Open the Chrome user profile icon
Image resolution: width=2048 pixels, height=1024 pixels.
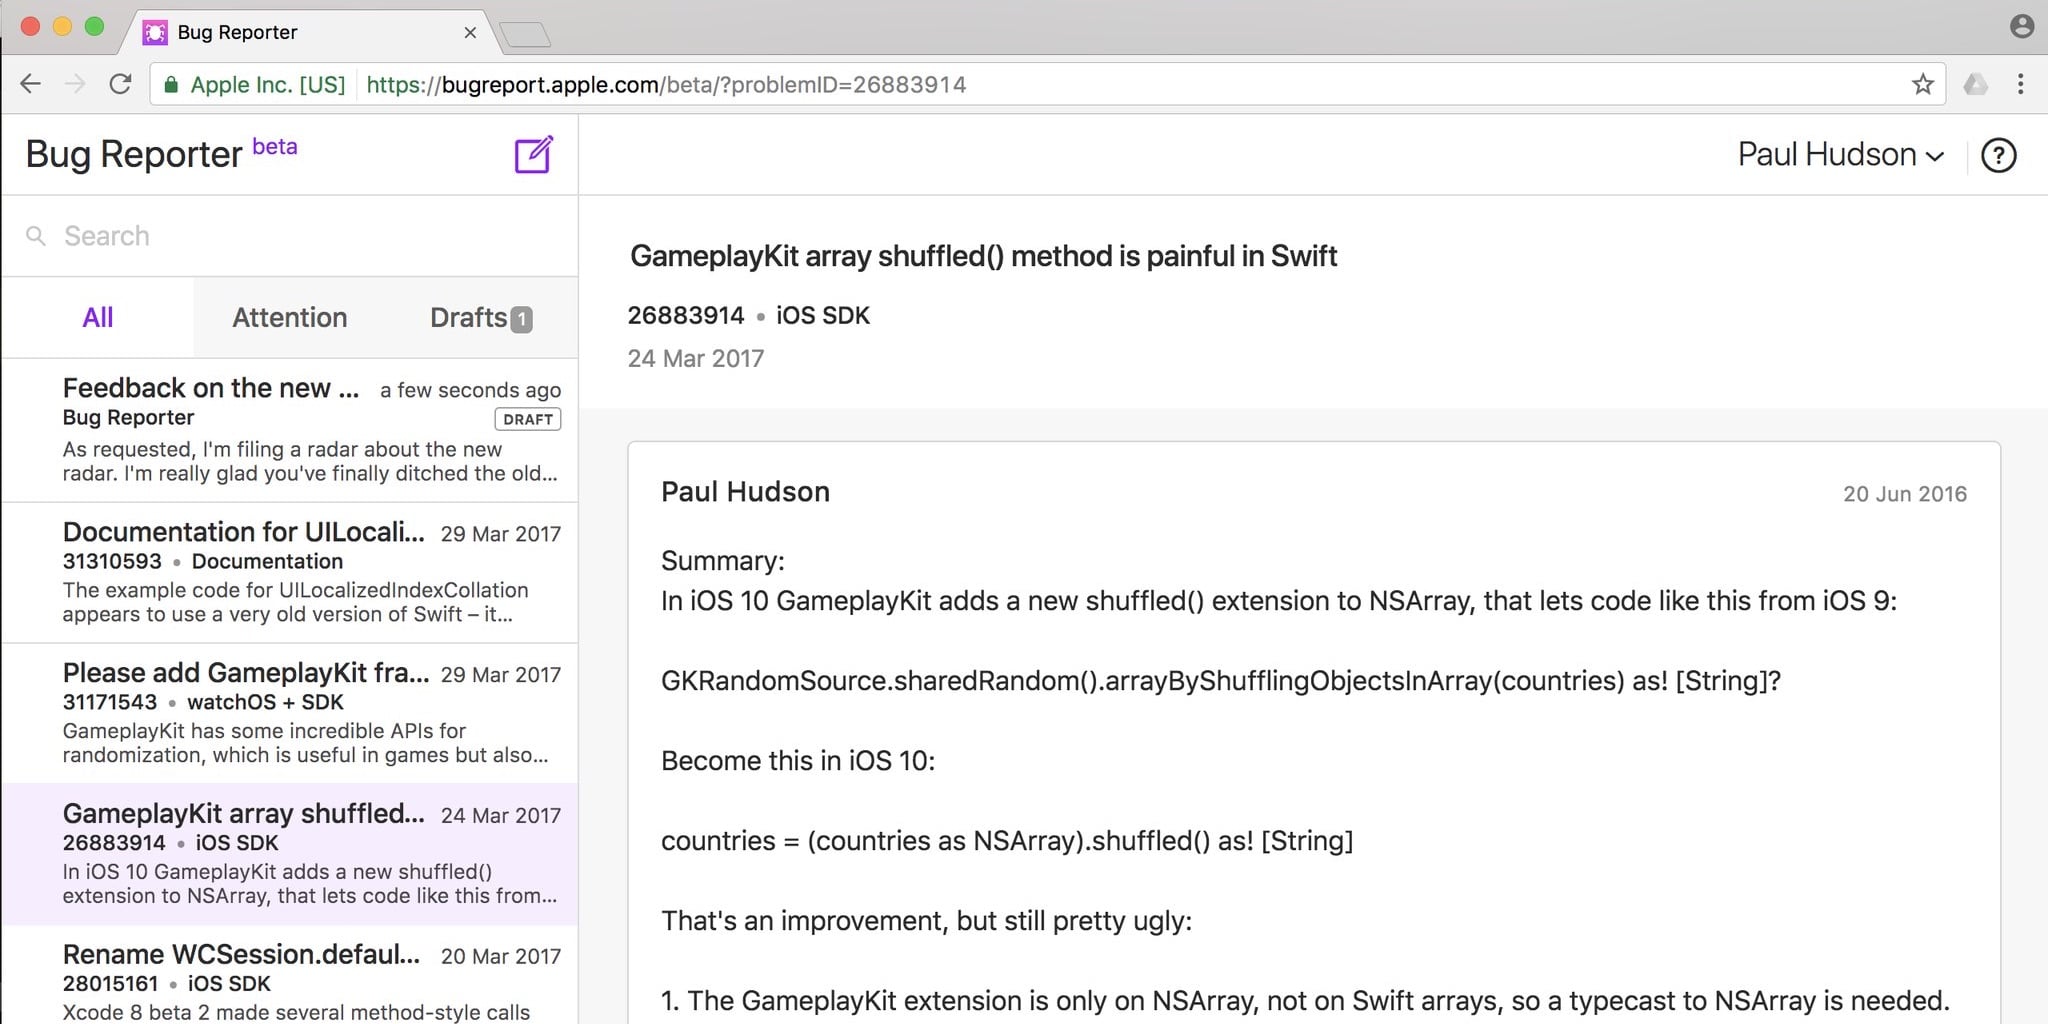click(2021, 27)
